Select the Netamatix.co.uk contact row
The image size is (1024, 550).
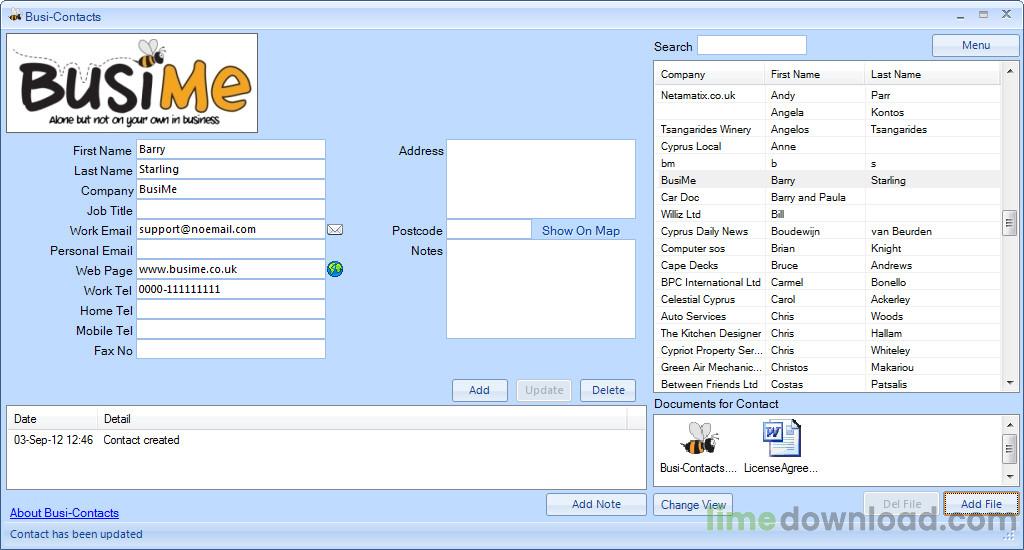pyautogui.click(x=827, y=95)
